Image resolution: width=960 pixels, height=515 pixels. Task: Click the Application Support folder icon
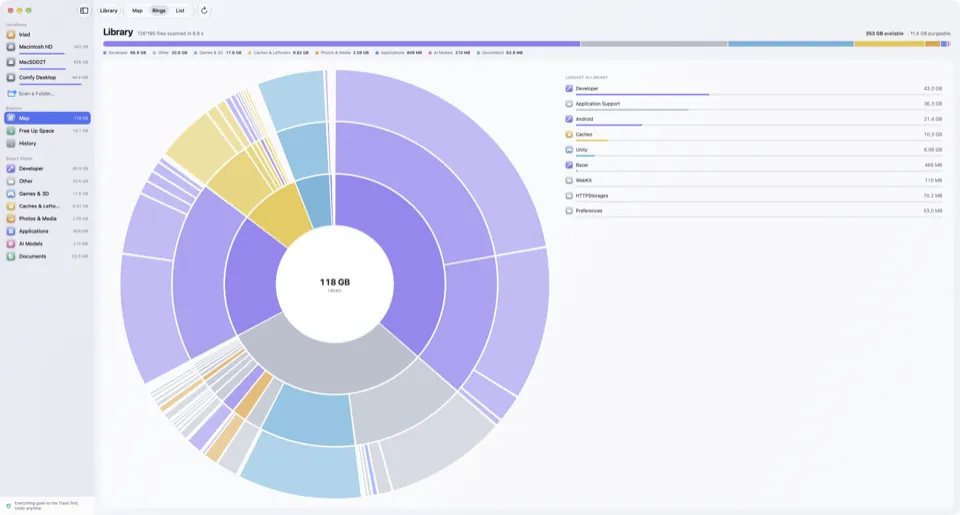(x=569, y=104)
